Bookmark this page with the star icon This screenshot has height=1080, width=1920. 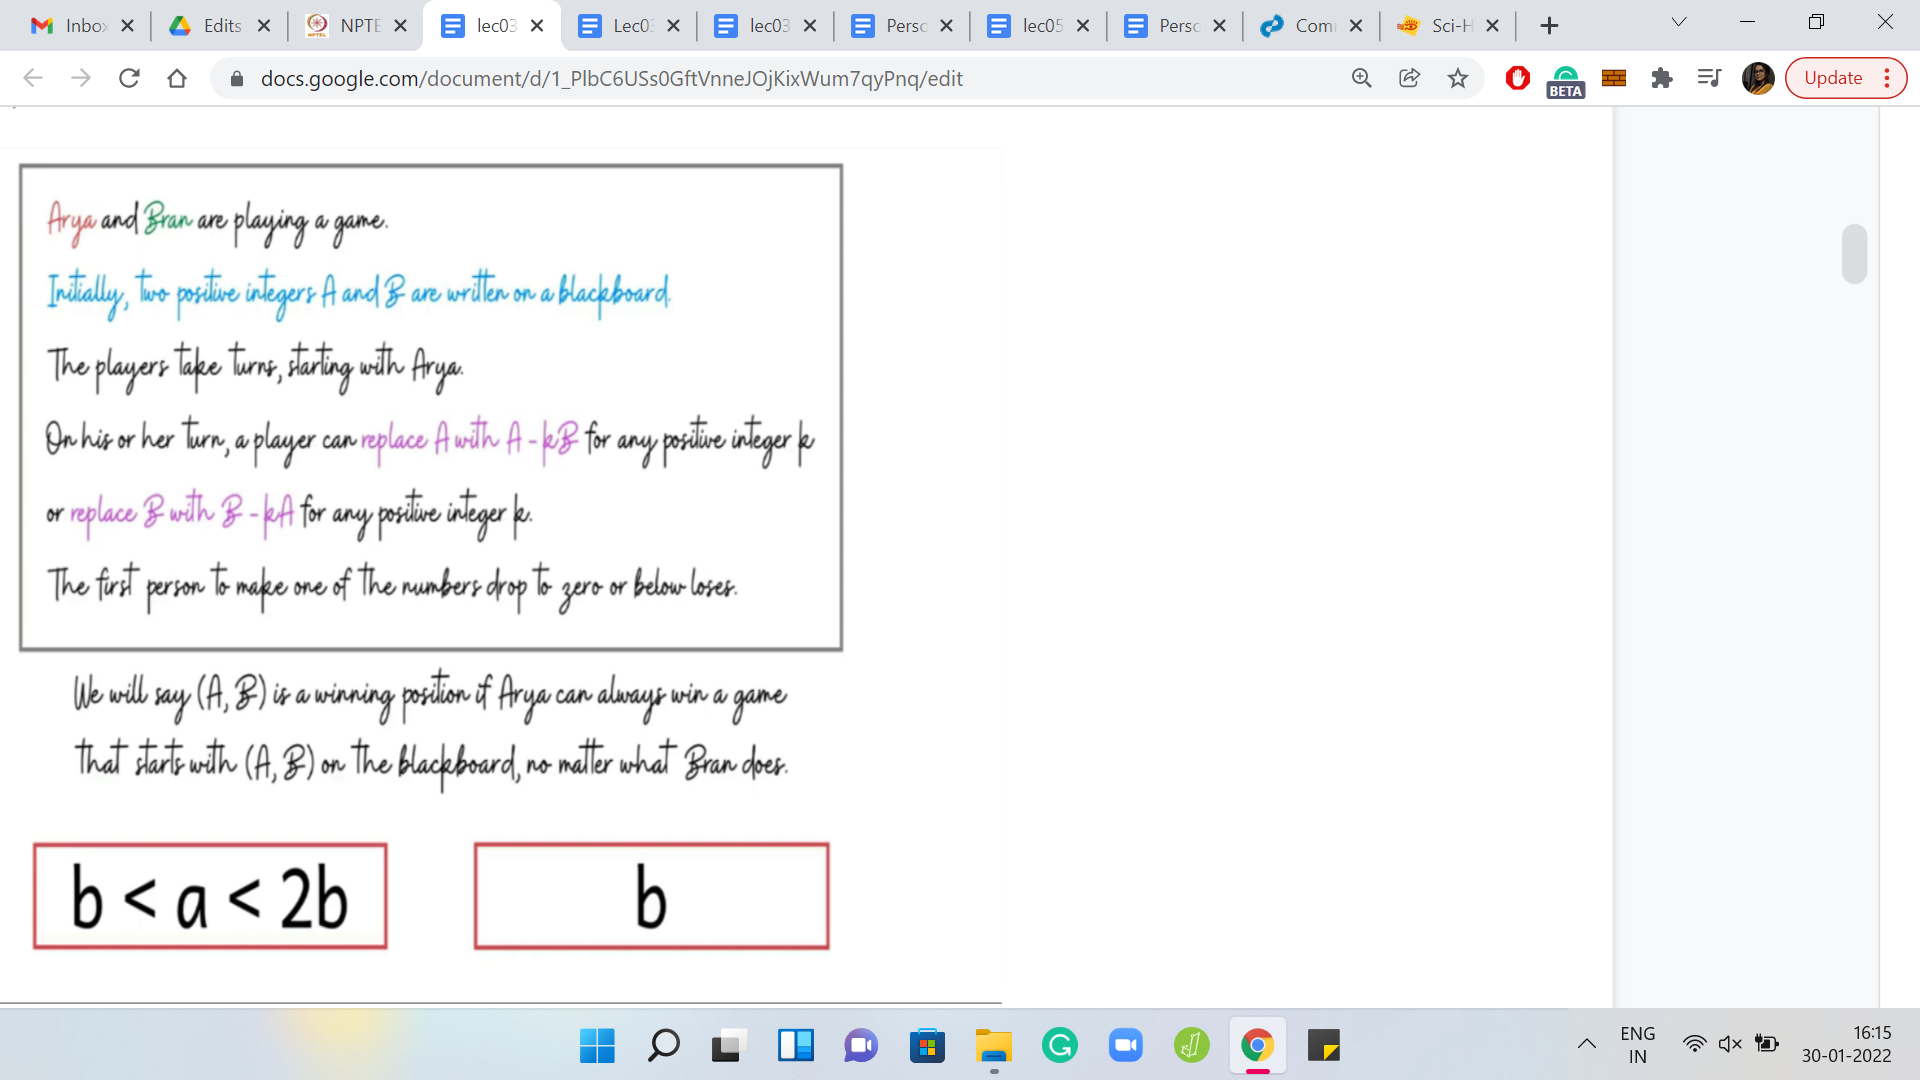[1458, 78]
